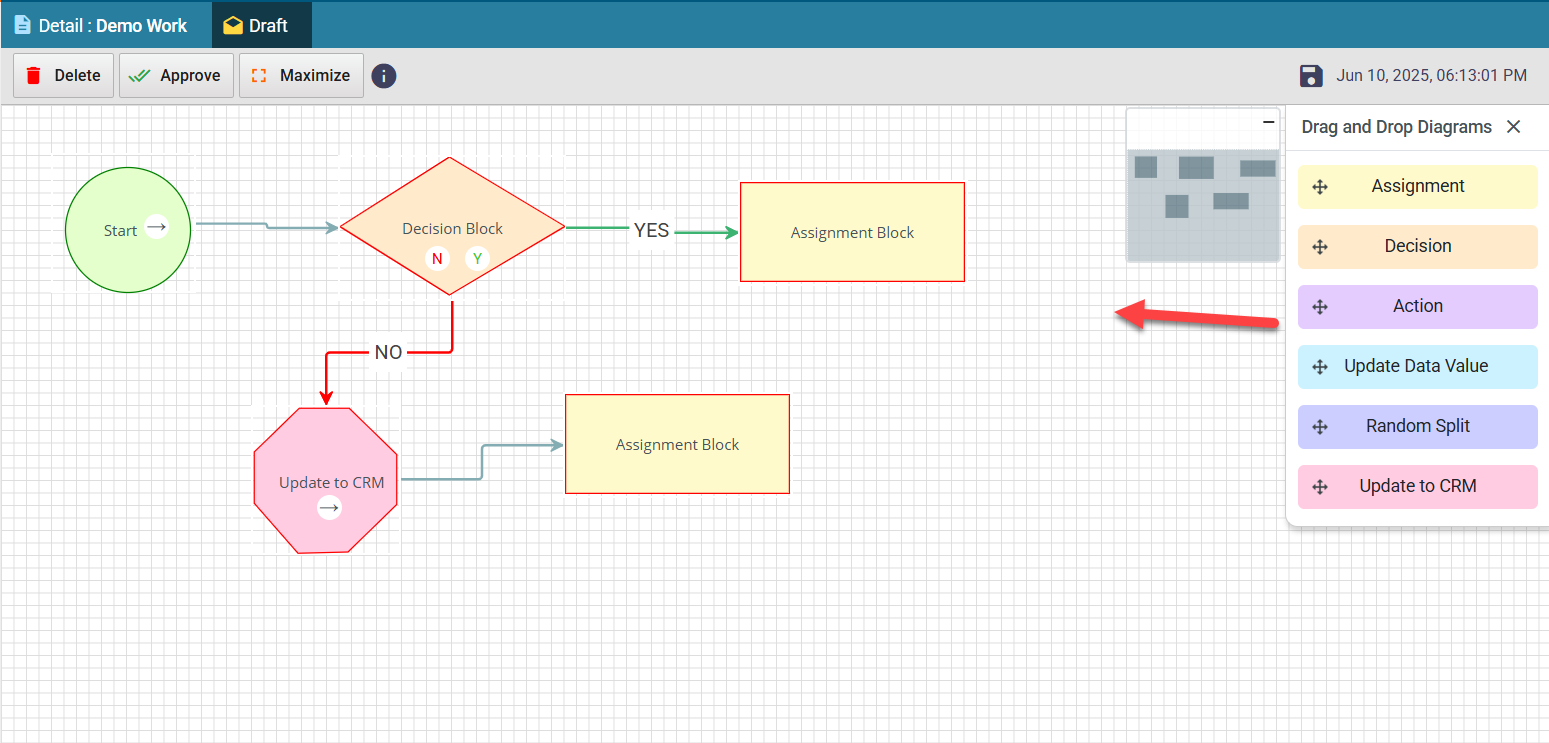Screen dimensions: 1549x743
Task: Click the expand icon on Maximize
Action: point(259,76)
